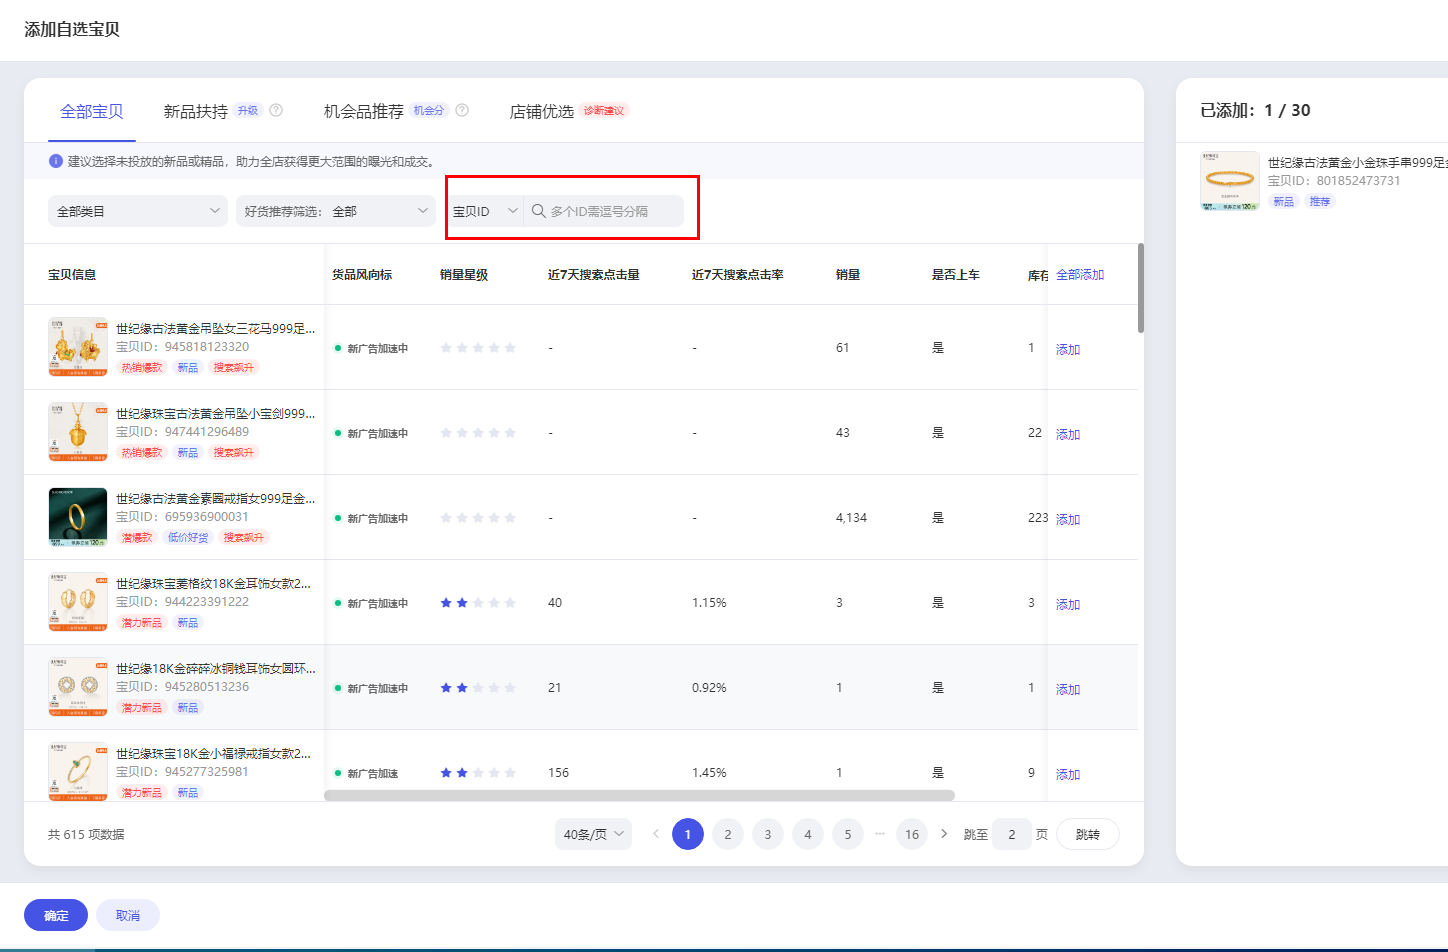Select the 全部宝贝 tab
This screenshot has width=1448, height=952.
[92, 111]
